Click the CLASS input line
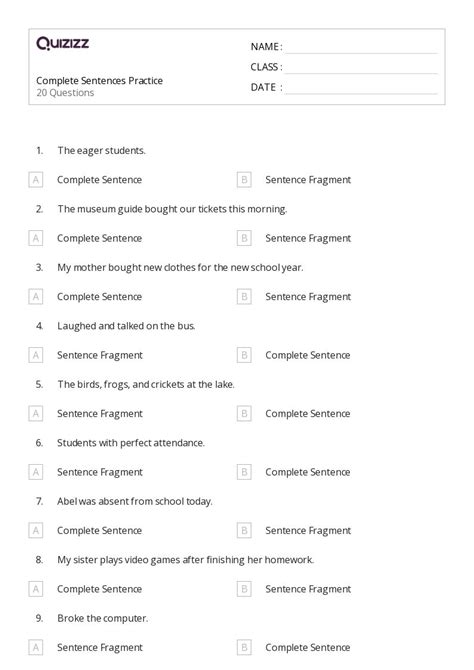The image size is (474, 670). (x=361, y=68)
